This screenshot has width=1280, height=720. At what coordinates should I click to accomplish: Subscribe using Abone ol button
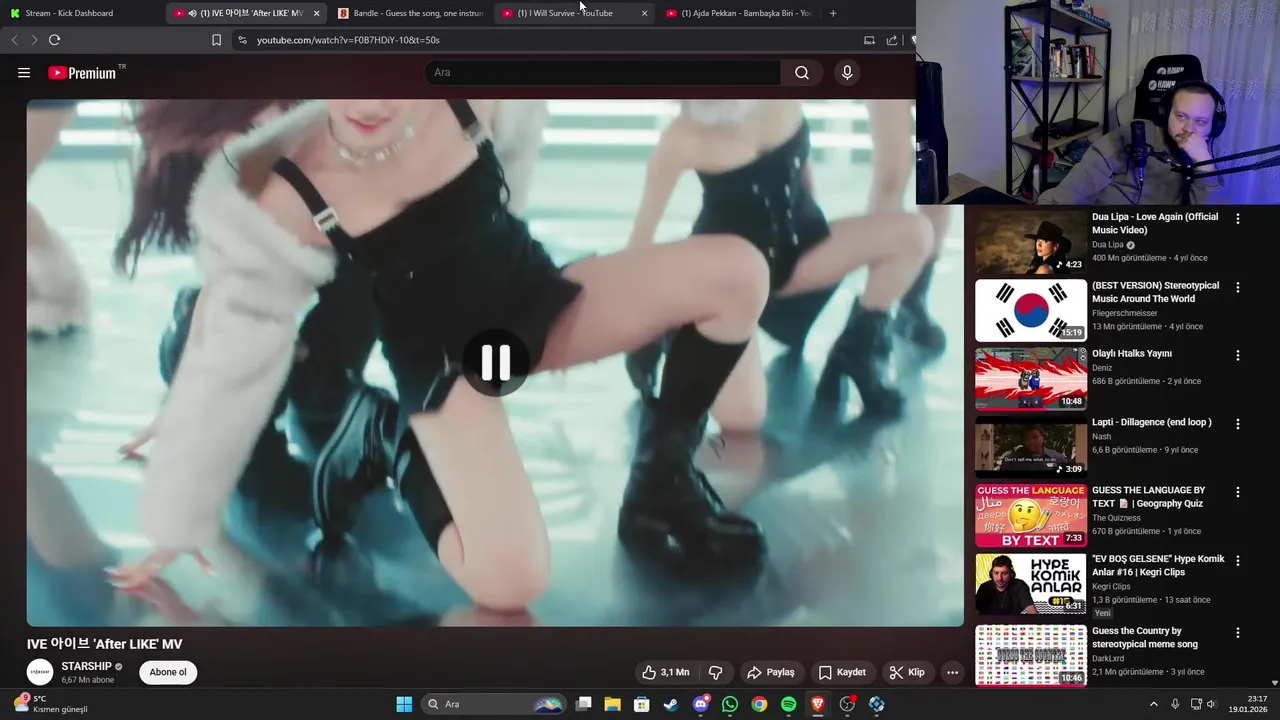click(168, 672)
